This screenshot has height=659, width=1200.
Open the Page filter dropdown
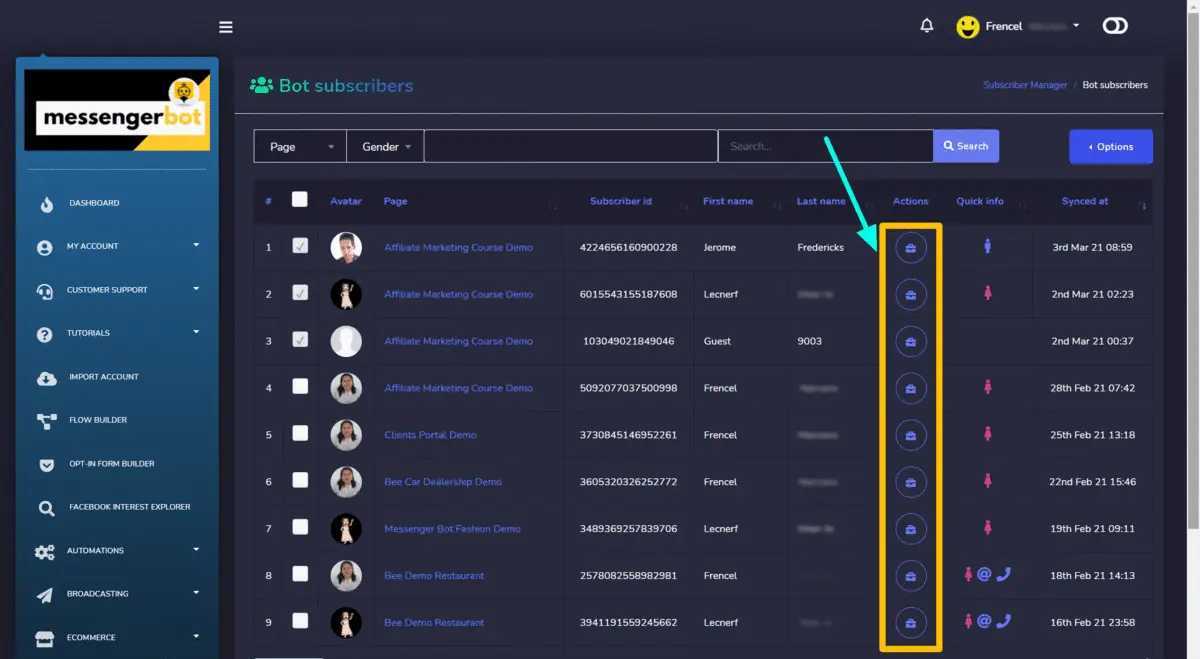(300, 146)
